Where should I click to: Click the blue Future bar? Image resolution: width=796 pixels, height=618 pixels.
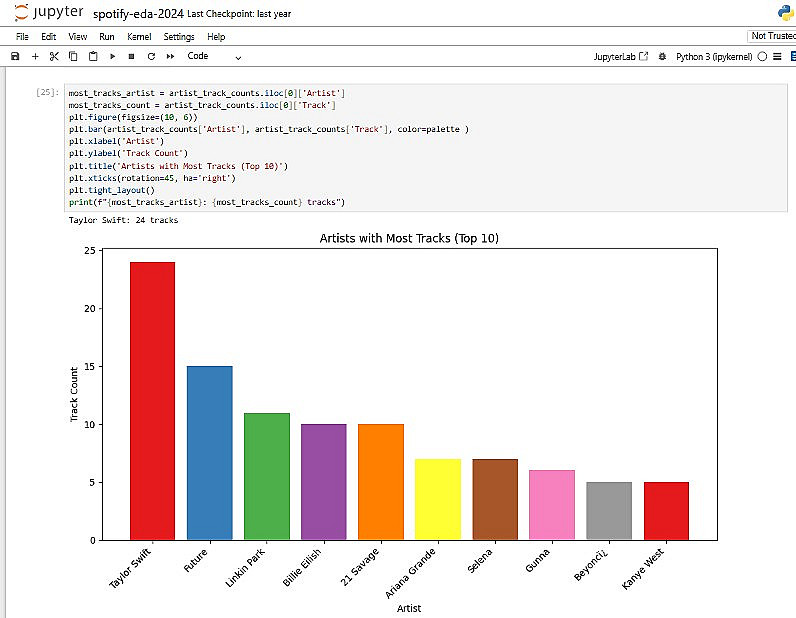coord(210,453)
